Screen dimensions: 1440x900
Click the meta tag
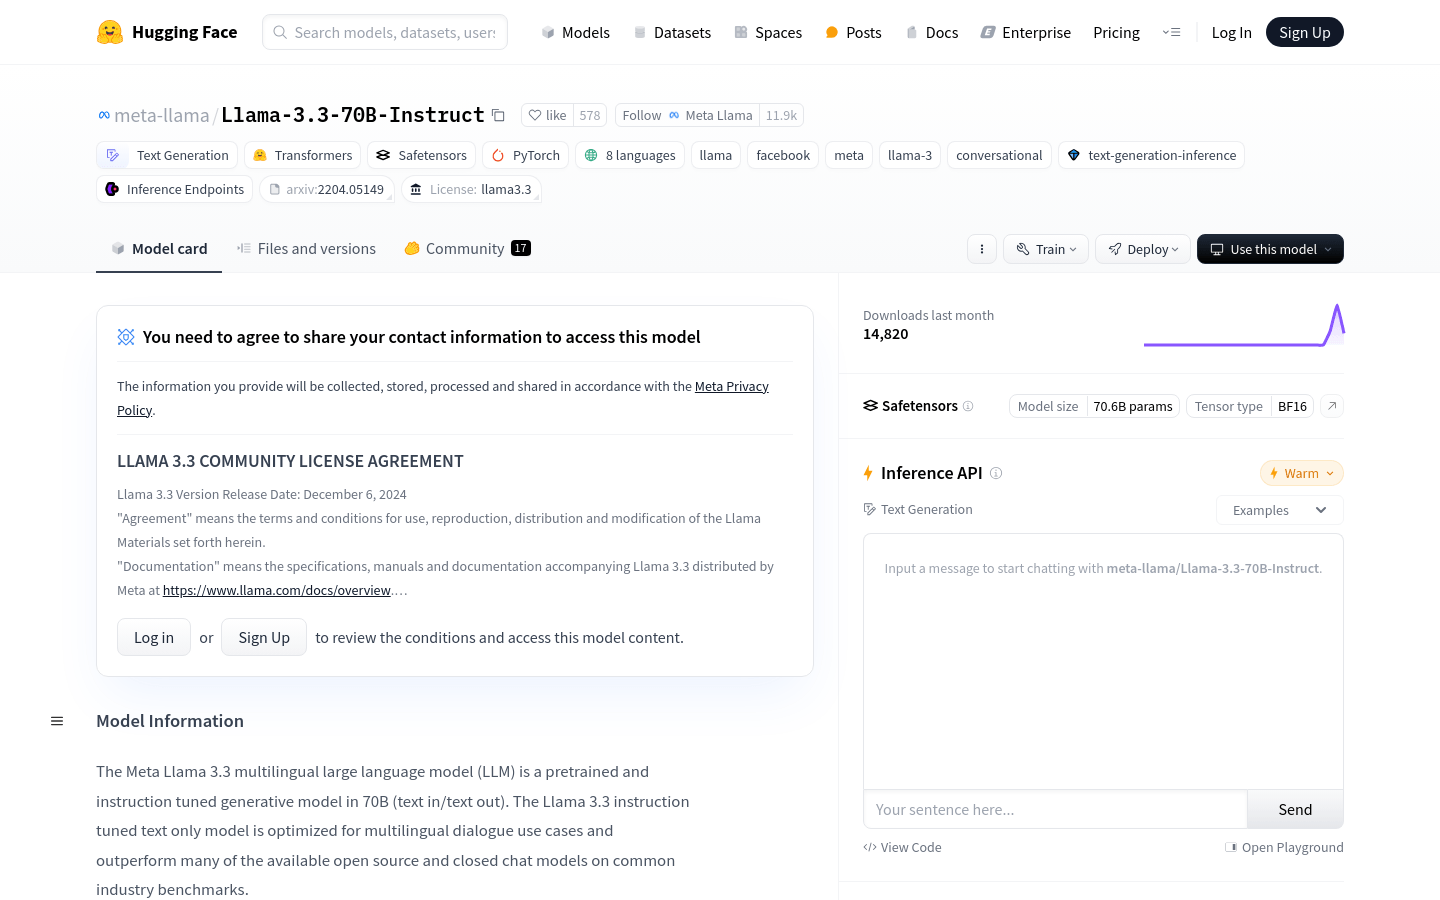click(849, 155)
